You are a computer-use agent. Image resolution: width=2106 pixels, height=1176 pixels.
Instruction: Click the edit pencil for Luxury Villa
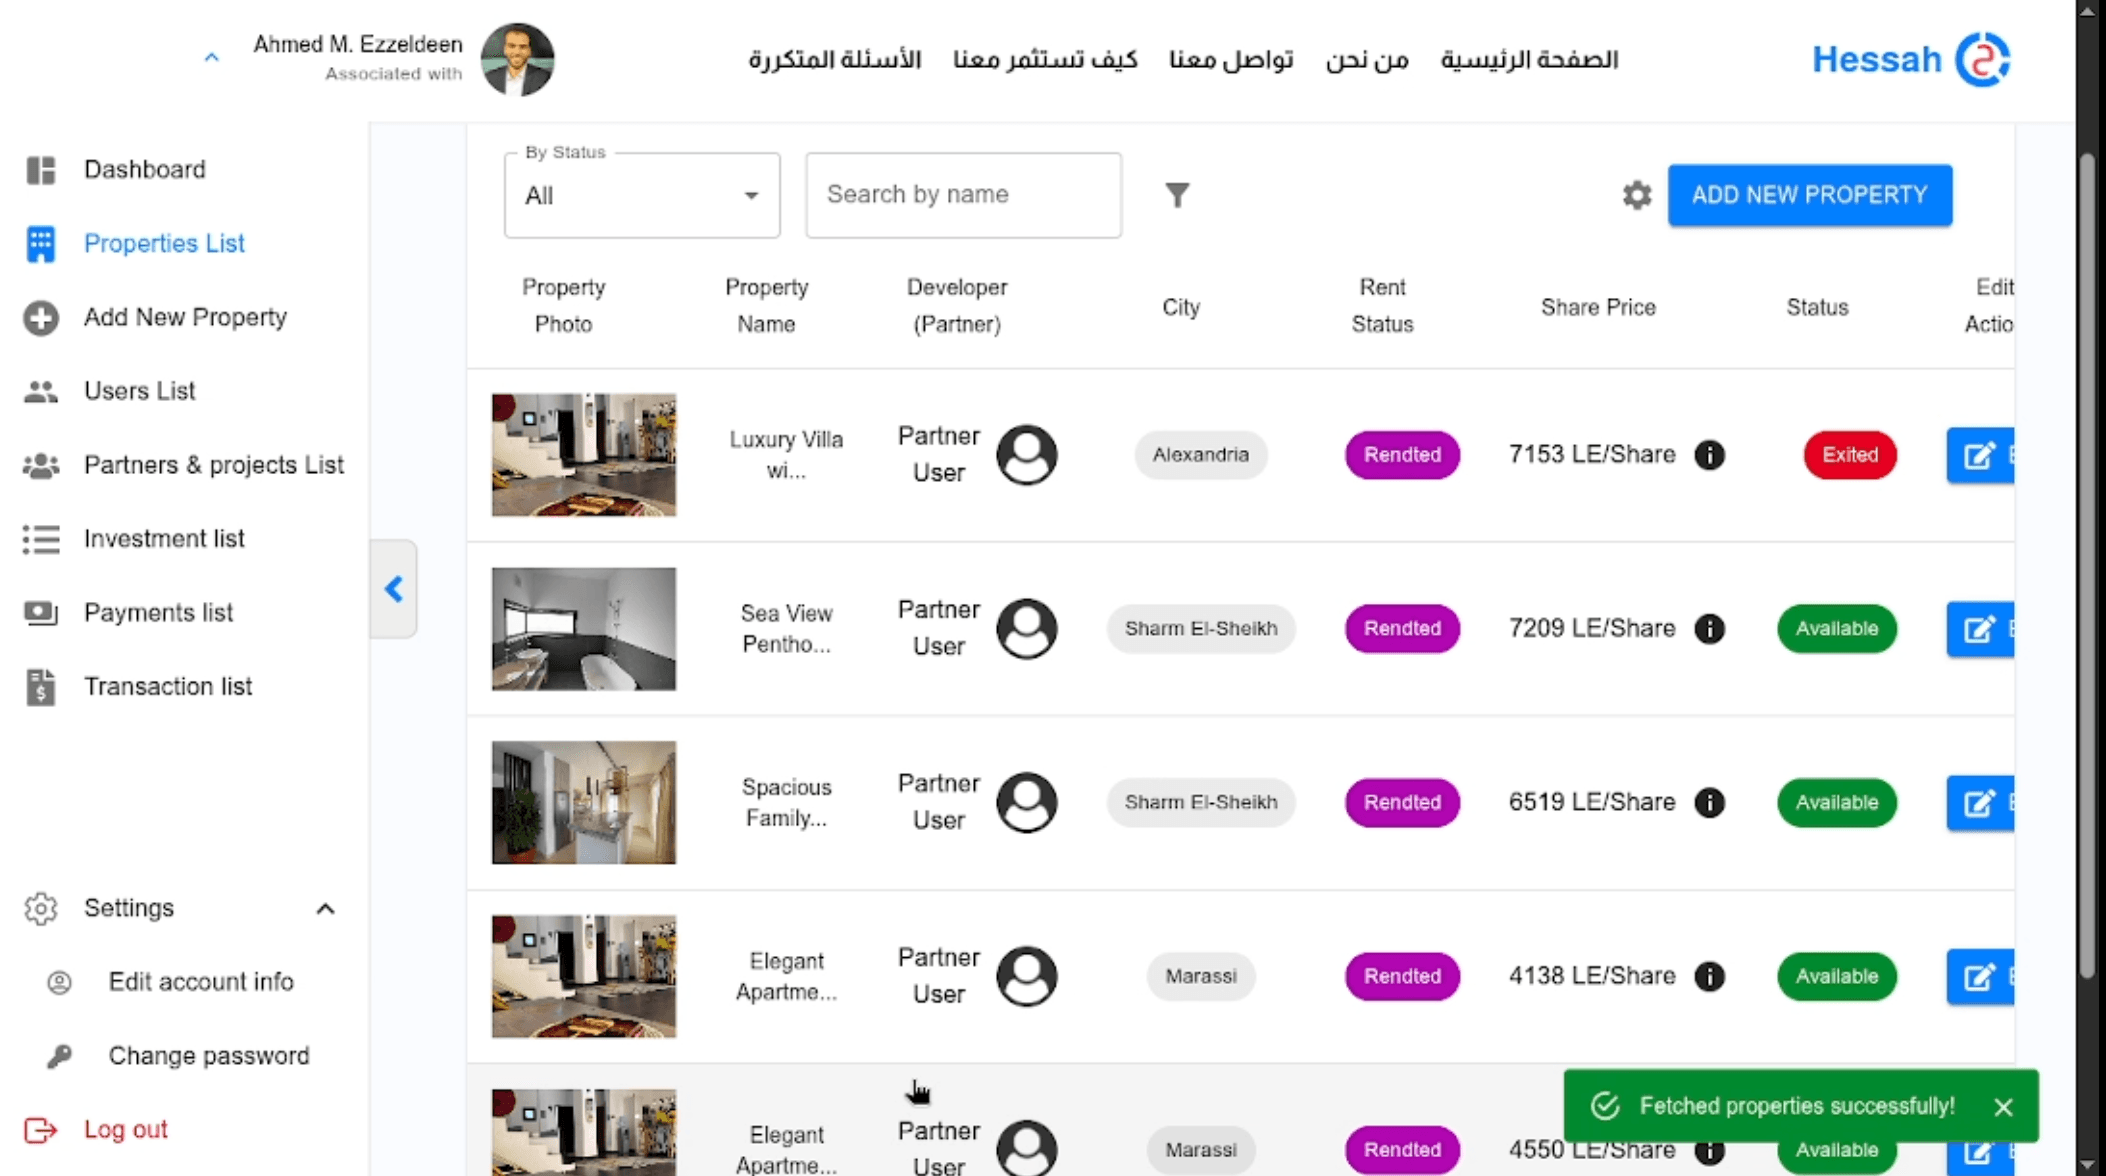point(1980,455)
